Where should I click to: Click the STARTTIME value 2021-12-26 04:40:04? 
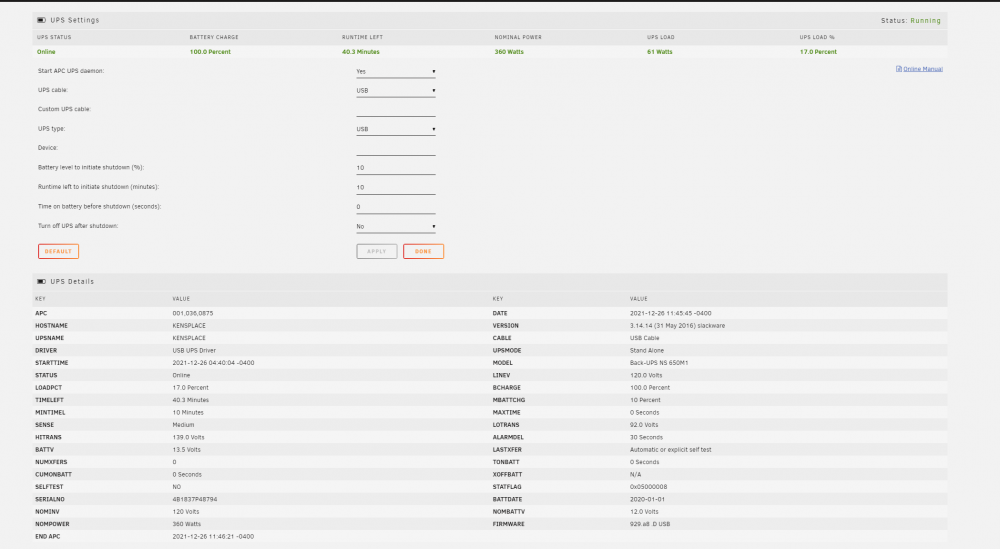click(x=213, y=363)
